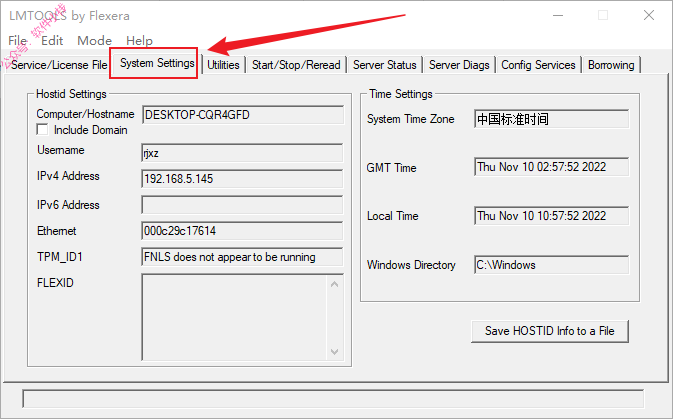
Task: Click Save HOSTID Info to a File
Action: [550, 331]
